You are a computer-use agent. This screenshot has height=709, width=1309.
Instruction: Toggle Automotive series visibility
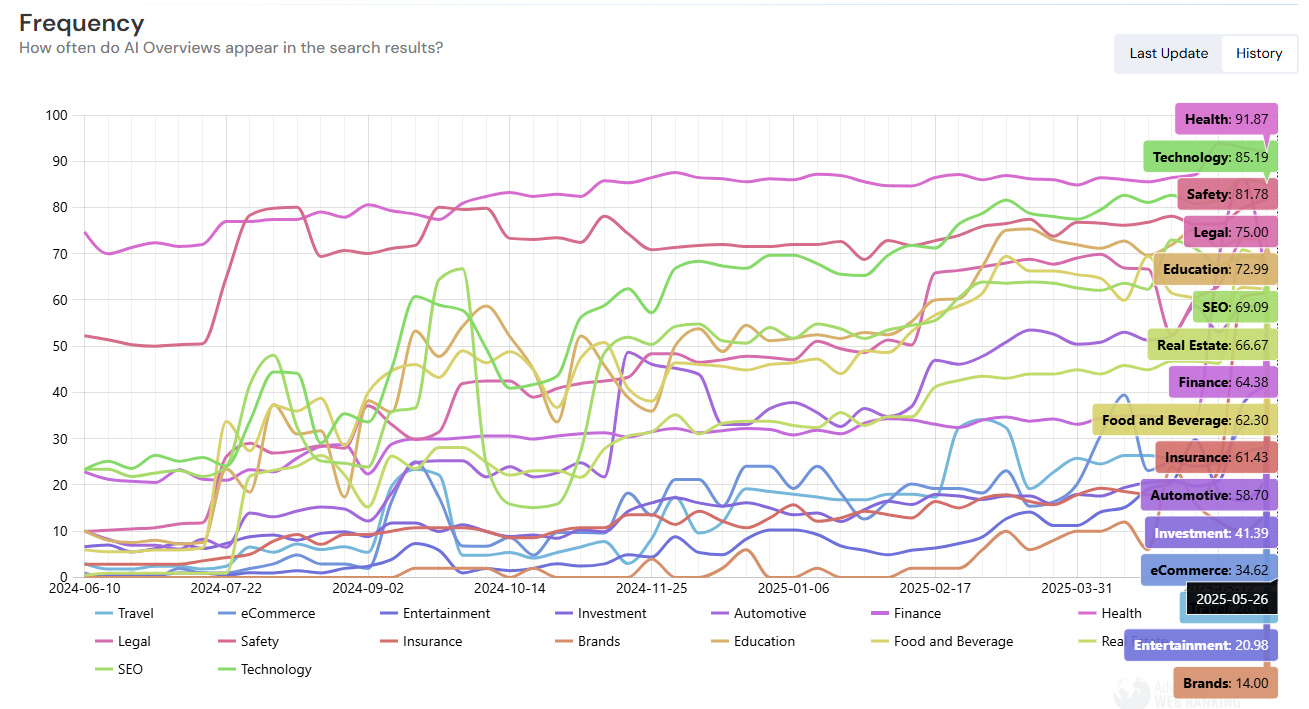pyautogui.click(x=757, y=613)
